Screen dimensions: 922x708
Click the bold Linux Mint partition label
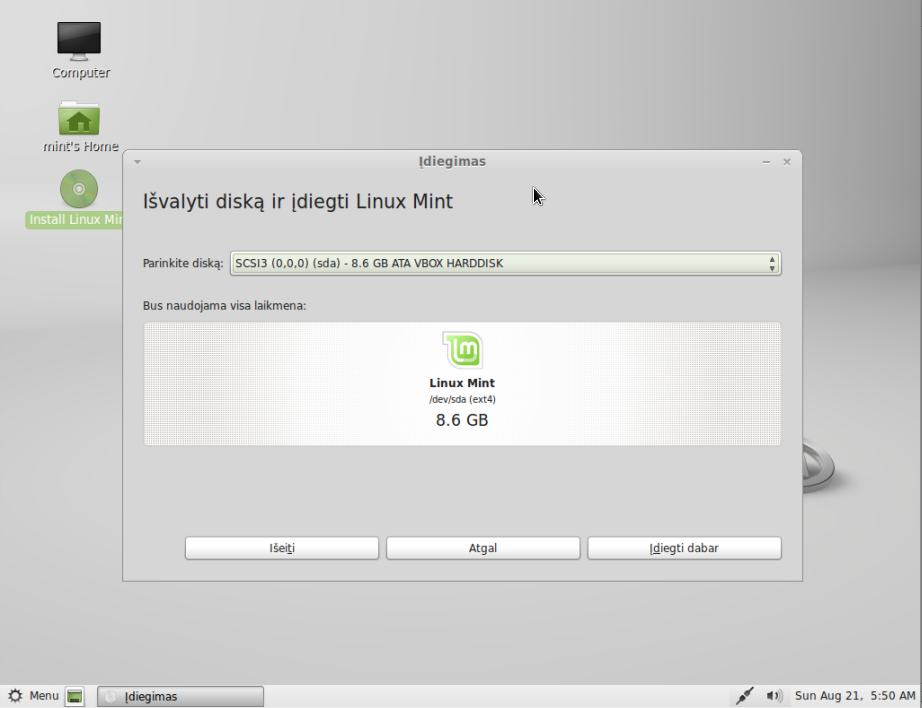pos(462,383)
